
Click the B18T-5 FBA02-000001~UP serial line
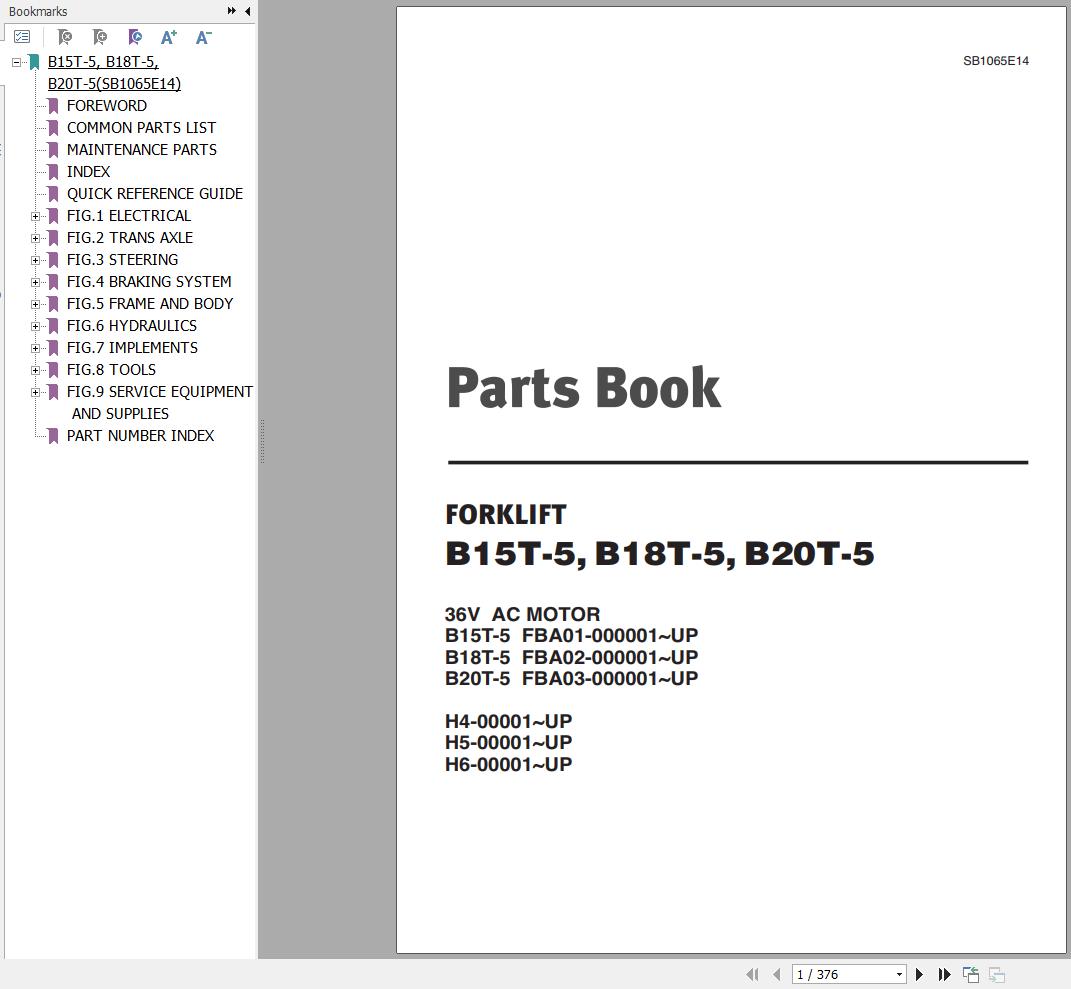(571, 657)
